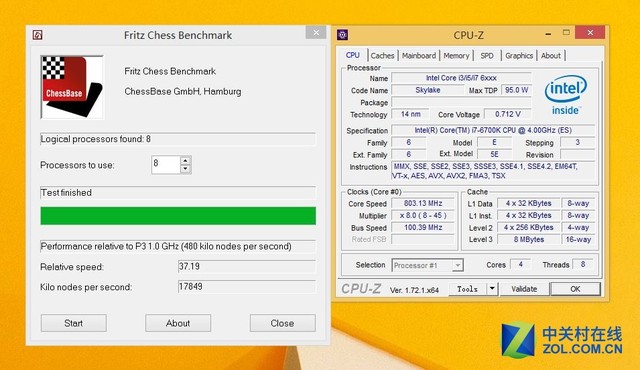Start the Fritz chess benchmark

(x=73, y=323)
